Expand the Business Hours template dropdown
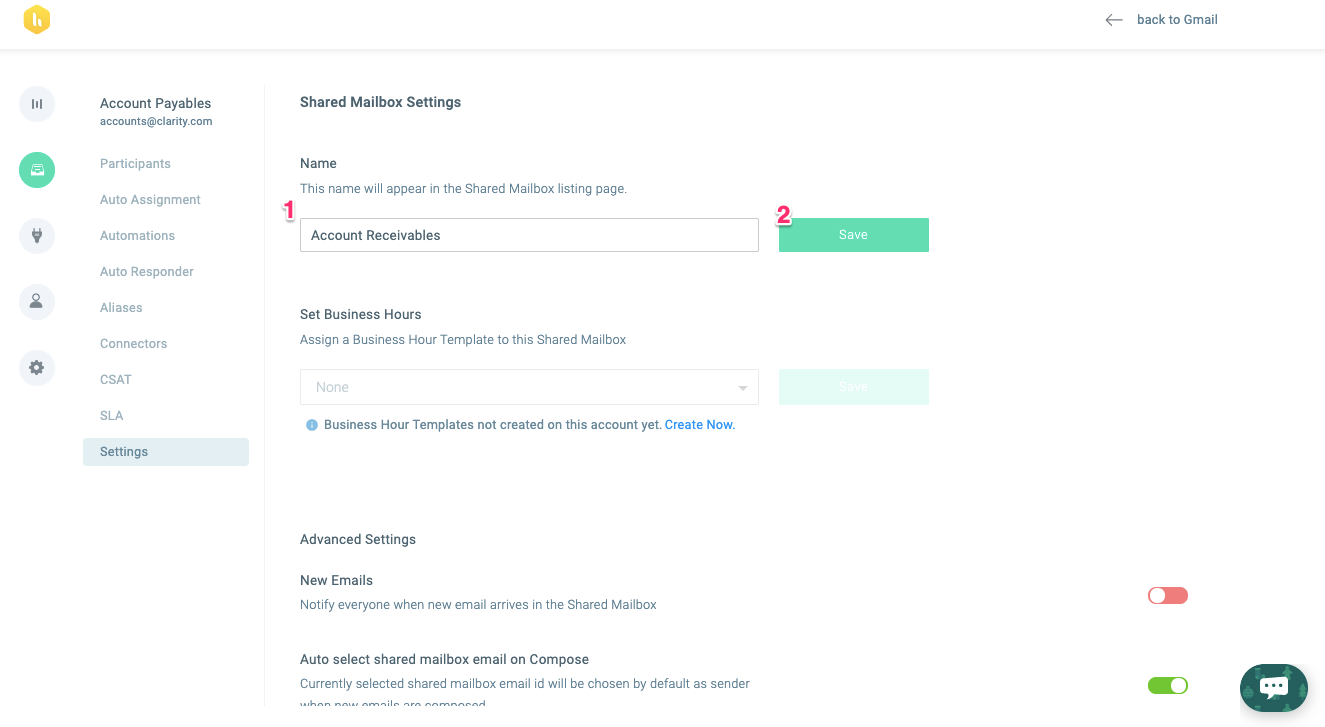This screenshot has height=727, width=1325. [x=529, y=387]
